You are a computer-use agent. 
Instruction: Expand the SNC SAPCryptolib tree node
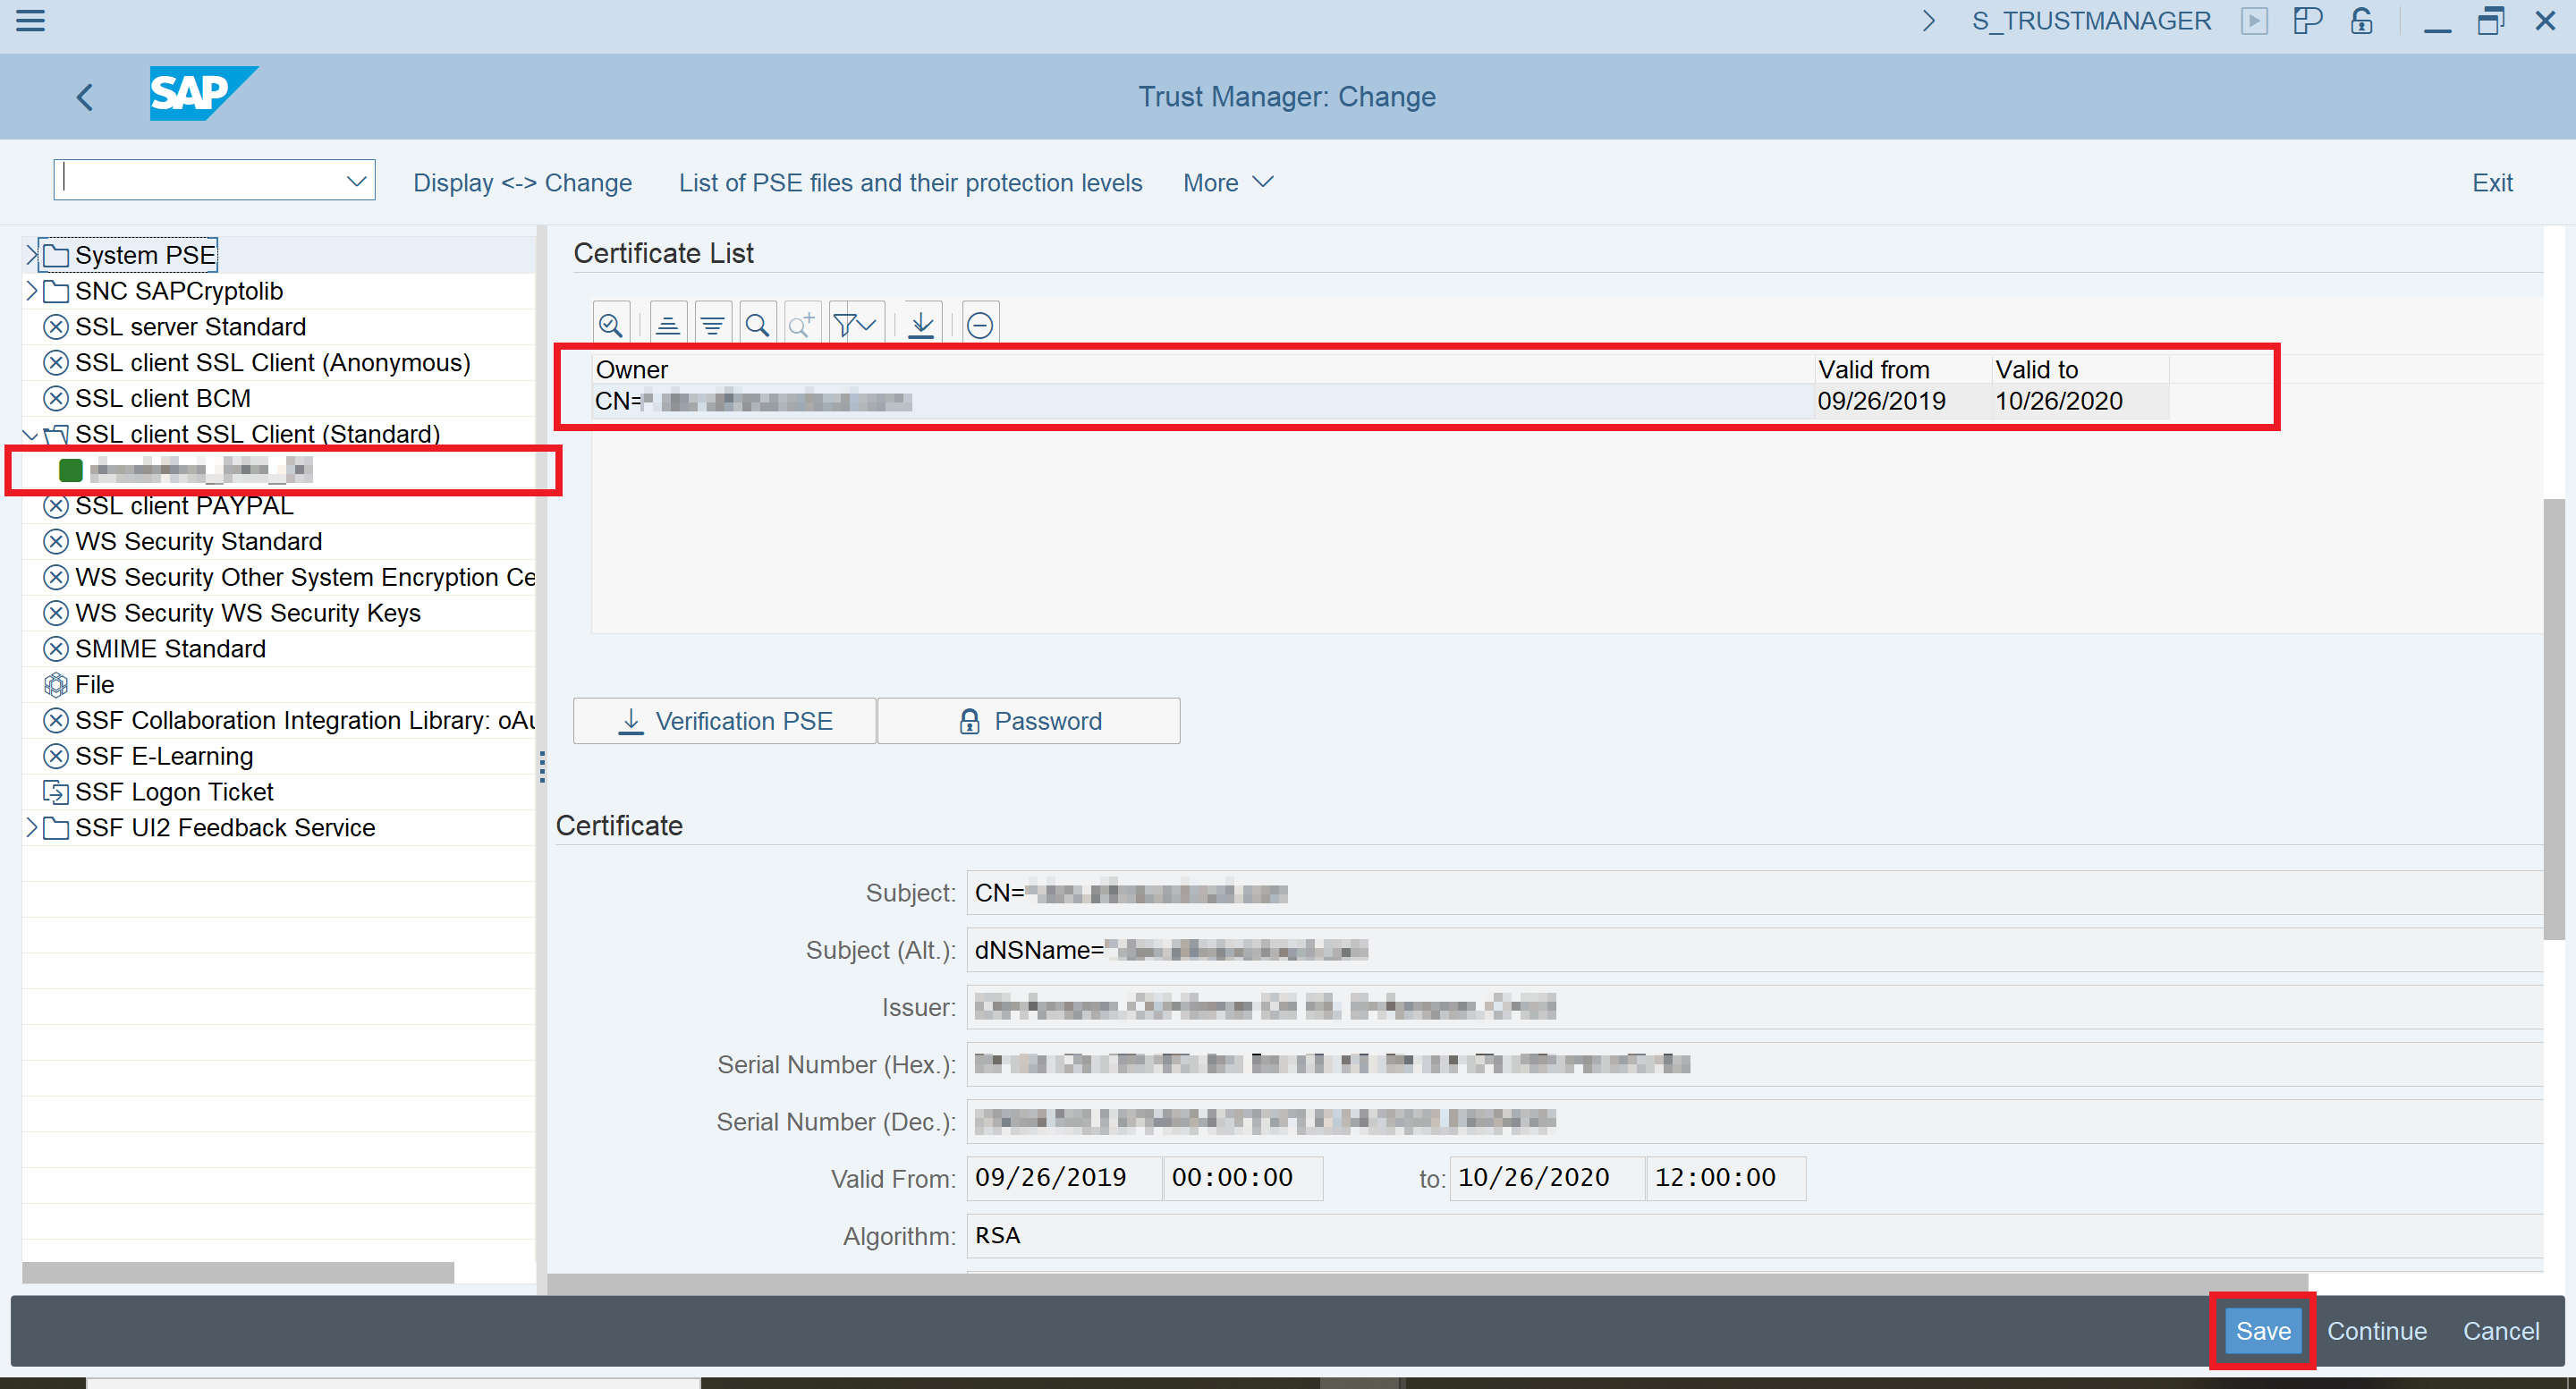(31, 291)
